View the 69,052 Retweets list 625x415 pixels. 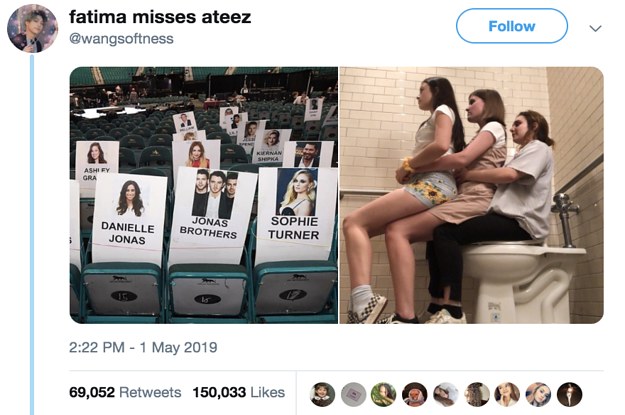[x=125, y=393]
